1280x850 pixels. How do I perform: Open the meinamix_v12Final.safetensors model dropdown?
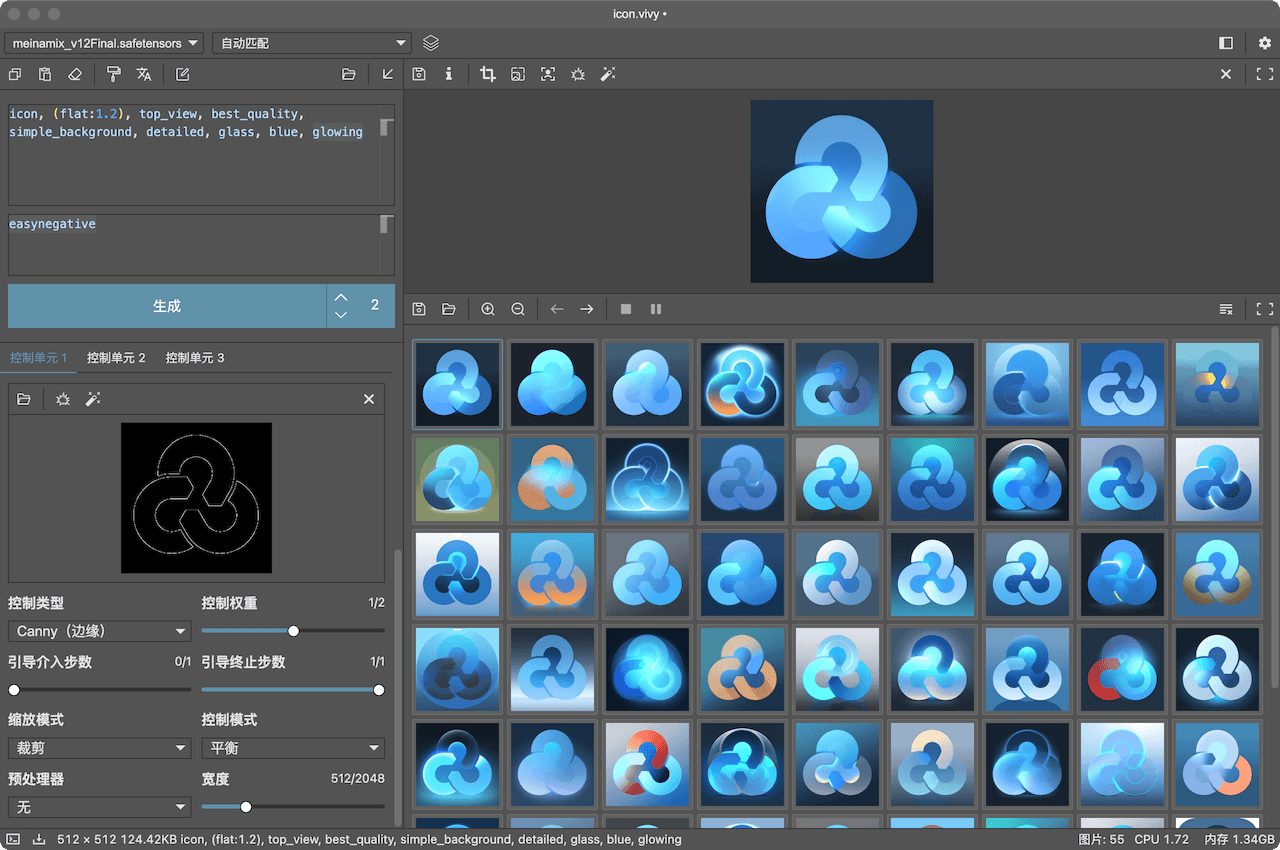(105, 43)
